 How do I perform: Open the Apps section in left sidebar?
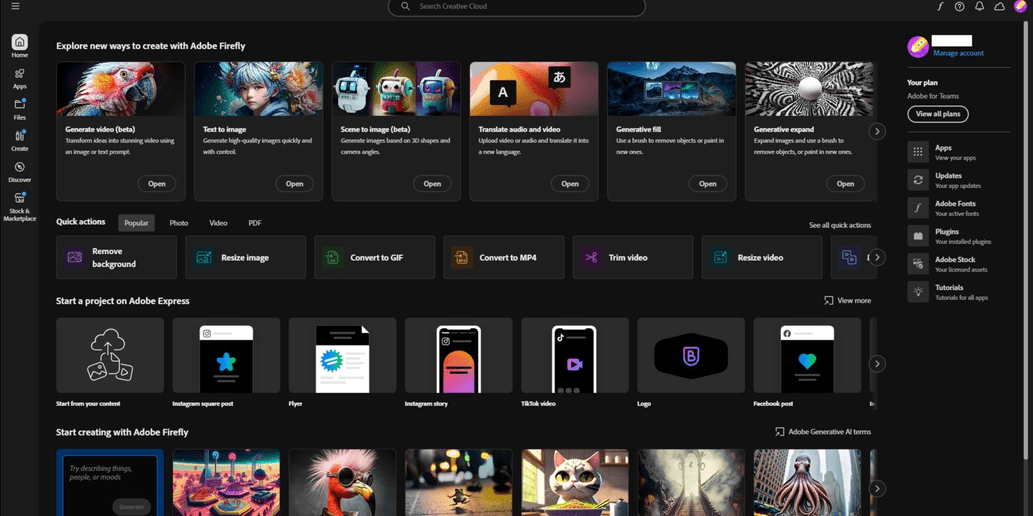pos(19,78)
